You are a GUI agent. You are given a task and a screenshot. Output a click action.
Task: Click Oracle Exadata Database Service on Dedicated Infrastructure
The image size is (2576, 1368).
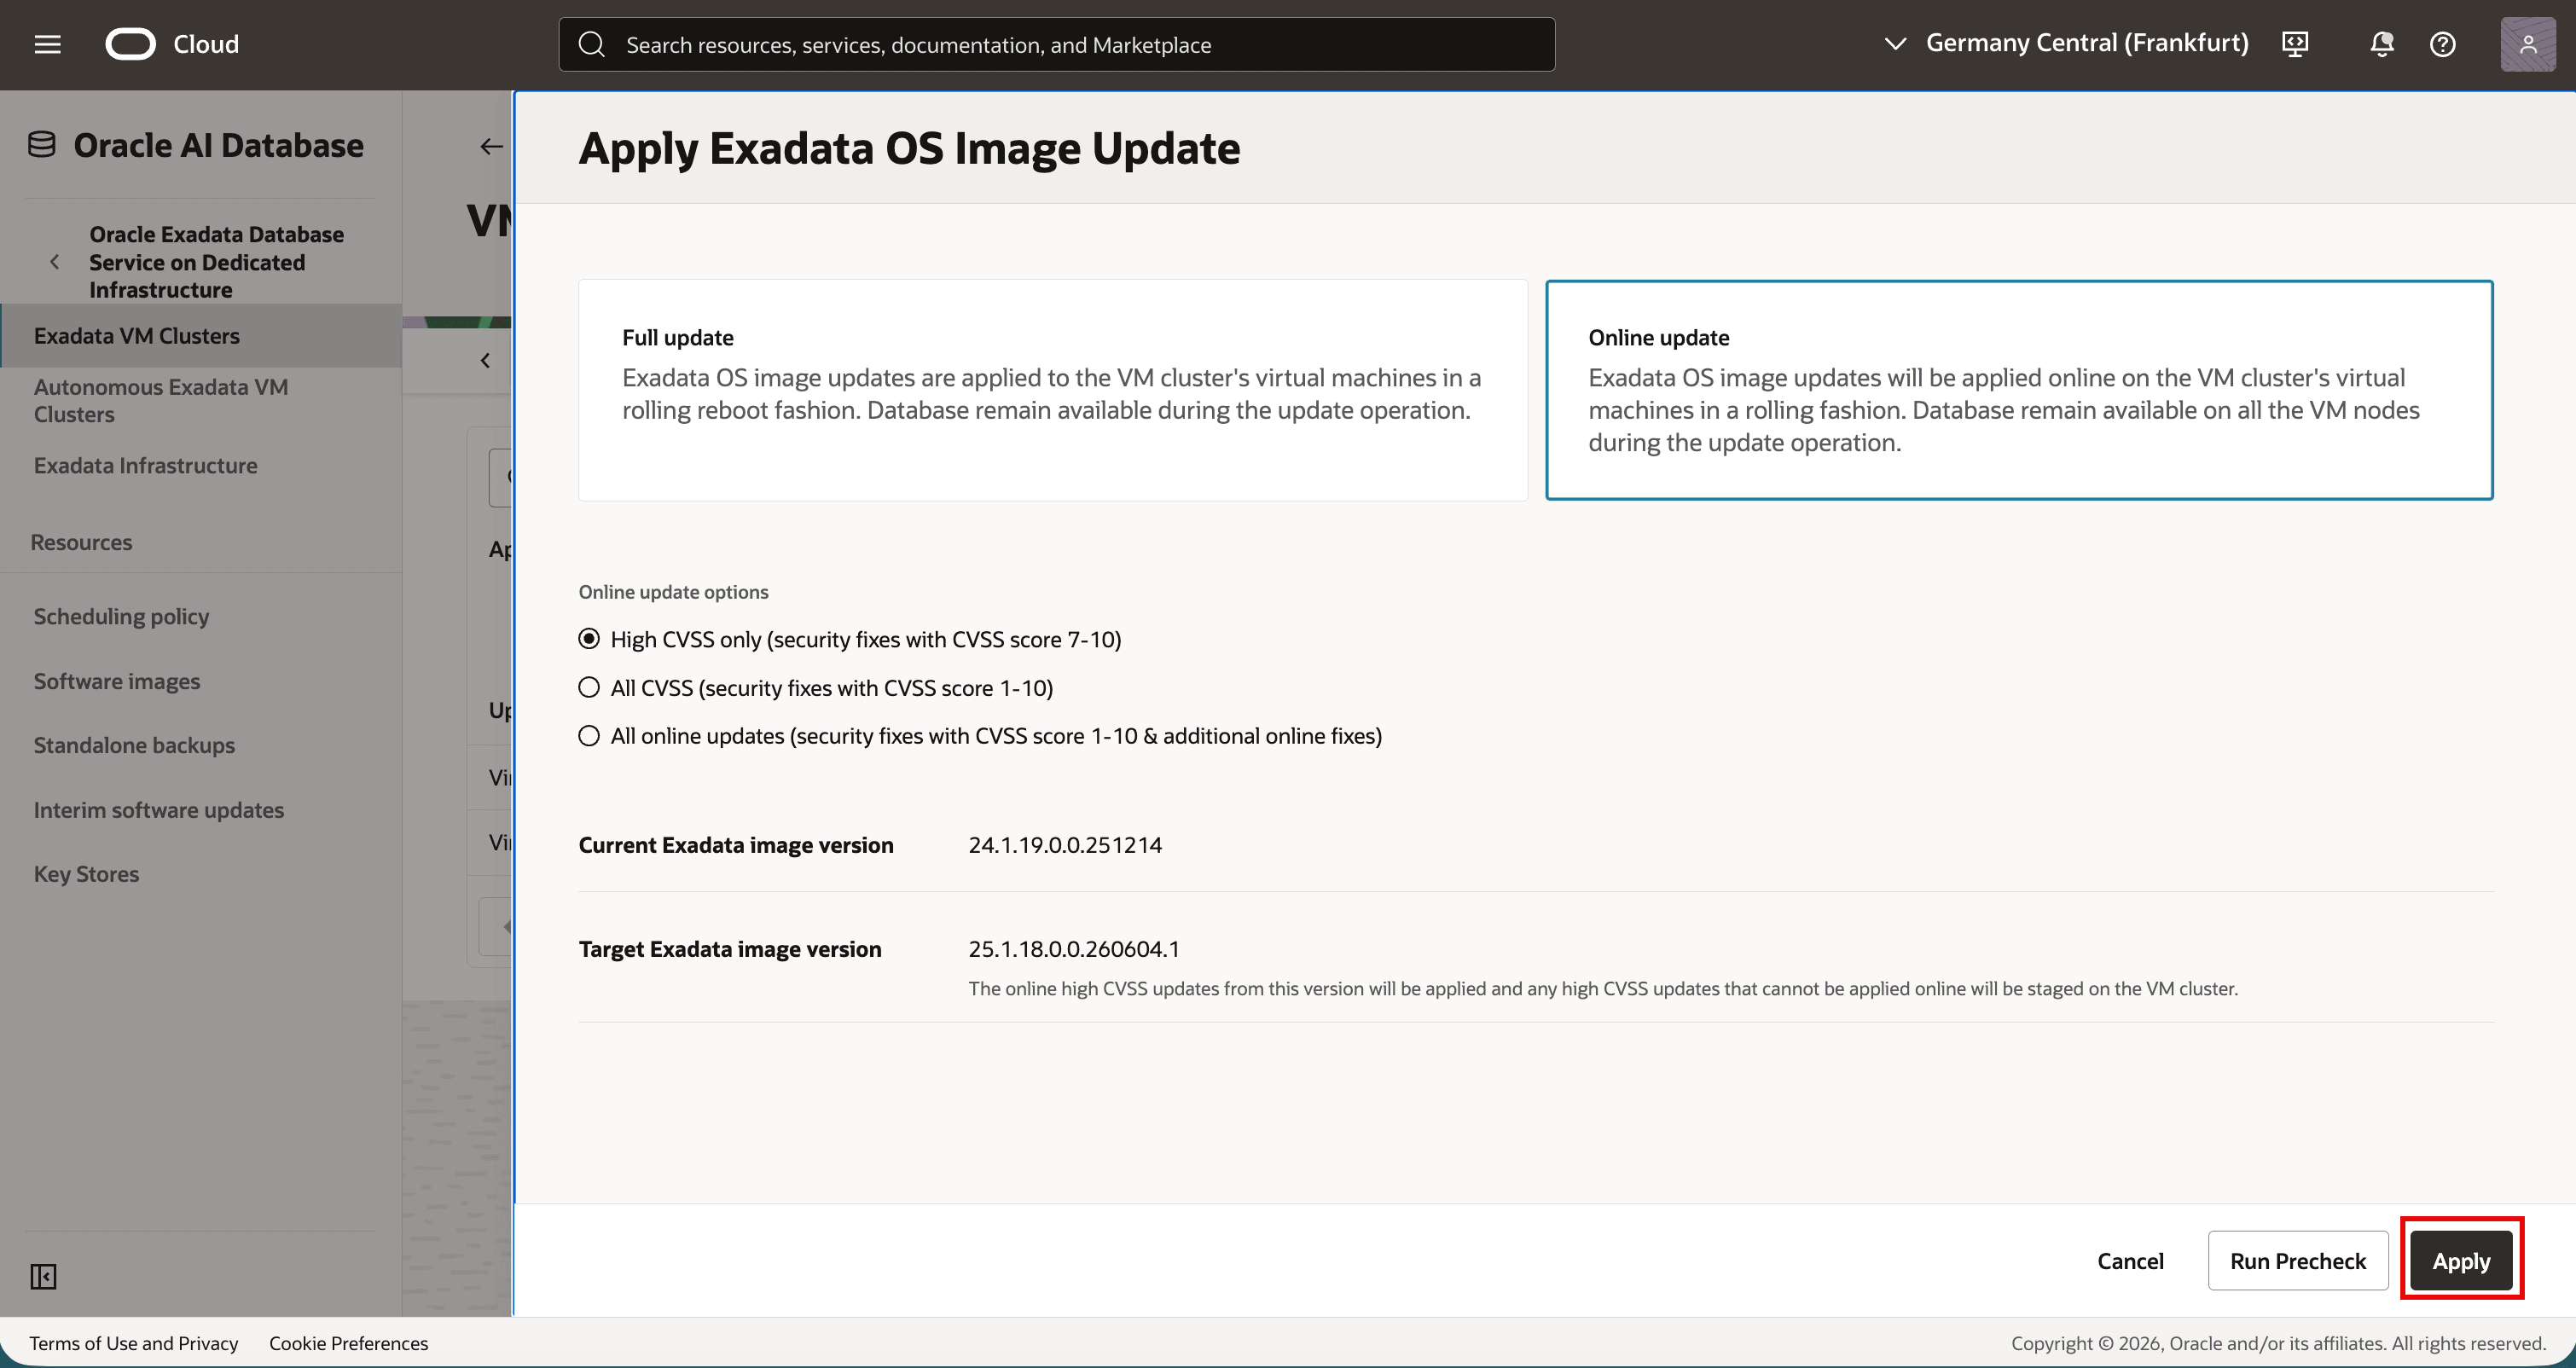point(216,262)
